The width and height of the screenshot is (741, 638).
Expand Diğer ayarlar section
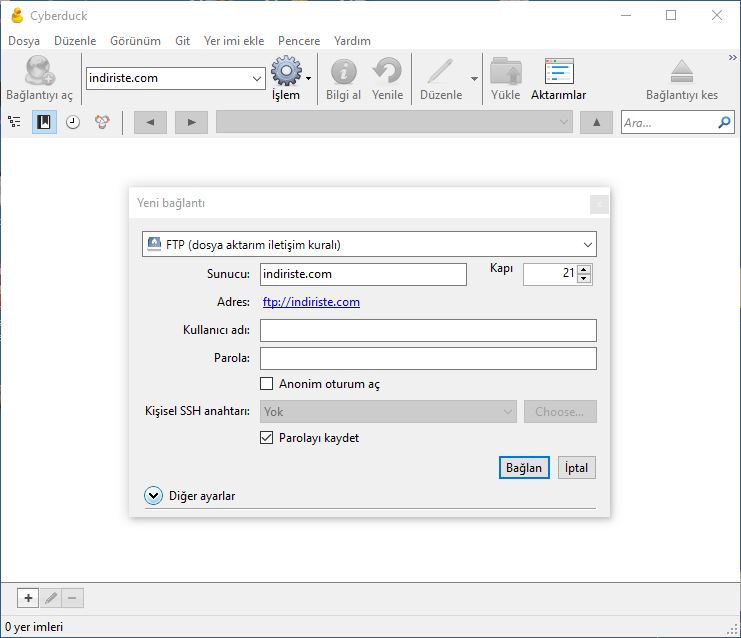coord(154,496)
